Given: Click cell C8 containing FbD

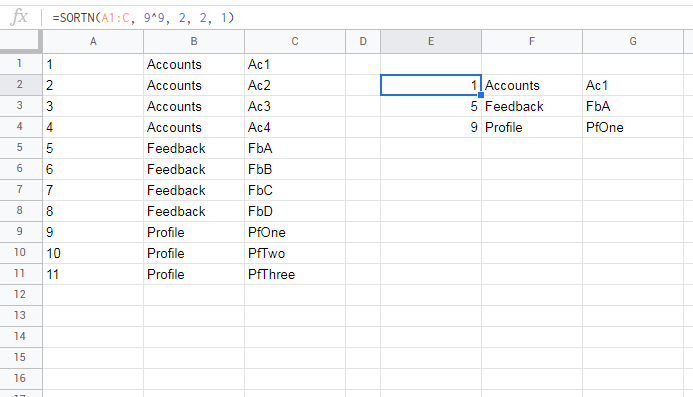Looking at the screenshot, I should 295,211.
